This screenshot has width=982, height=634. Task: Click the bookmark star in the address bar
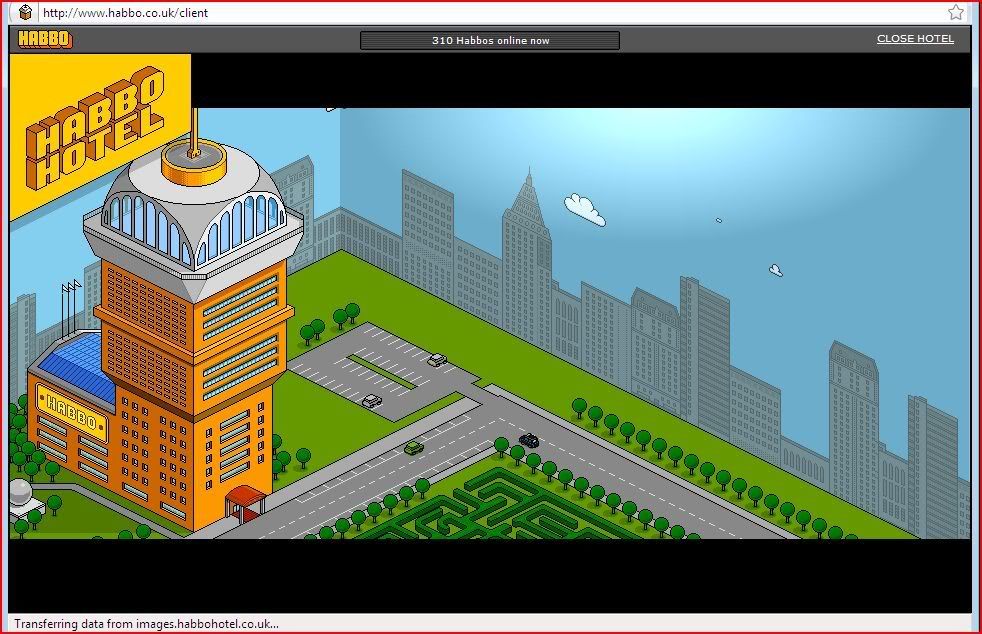[956, 13]
